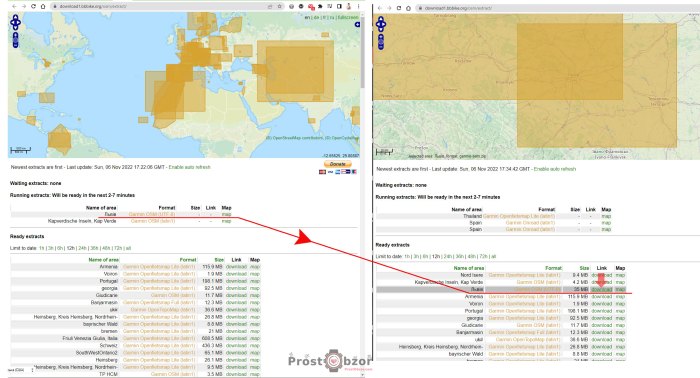Open the home page in the right browser
The height and width of the screenshot is (378, 700).
pyautogui.click(x=408, y=8)
